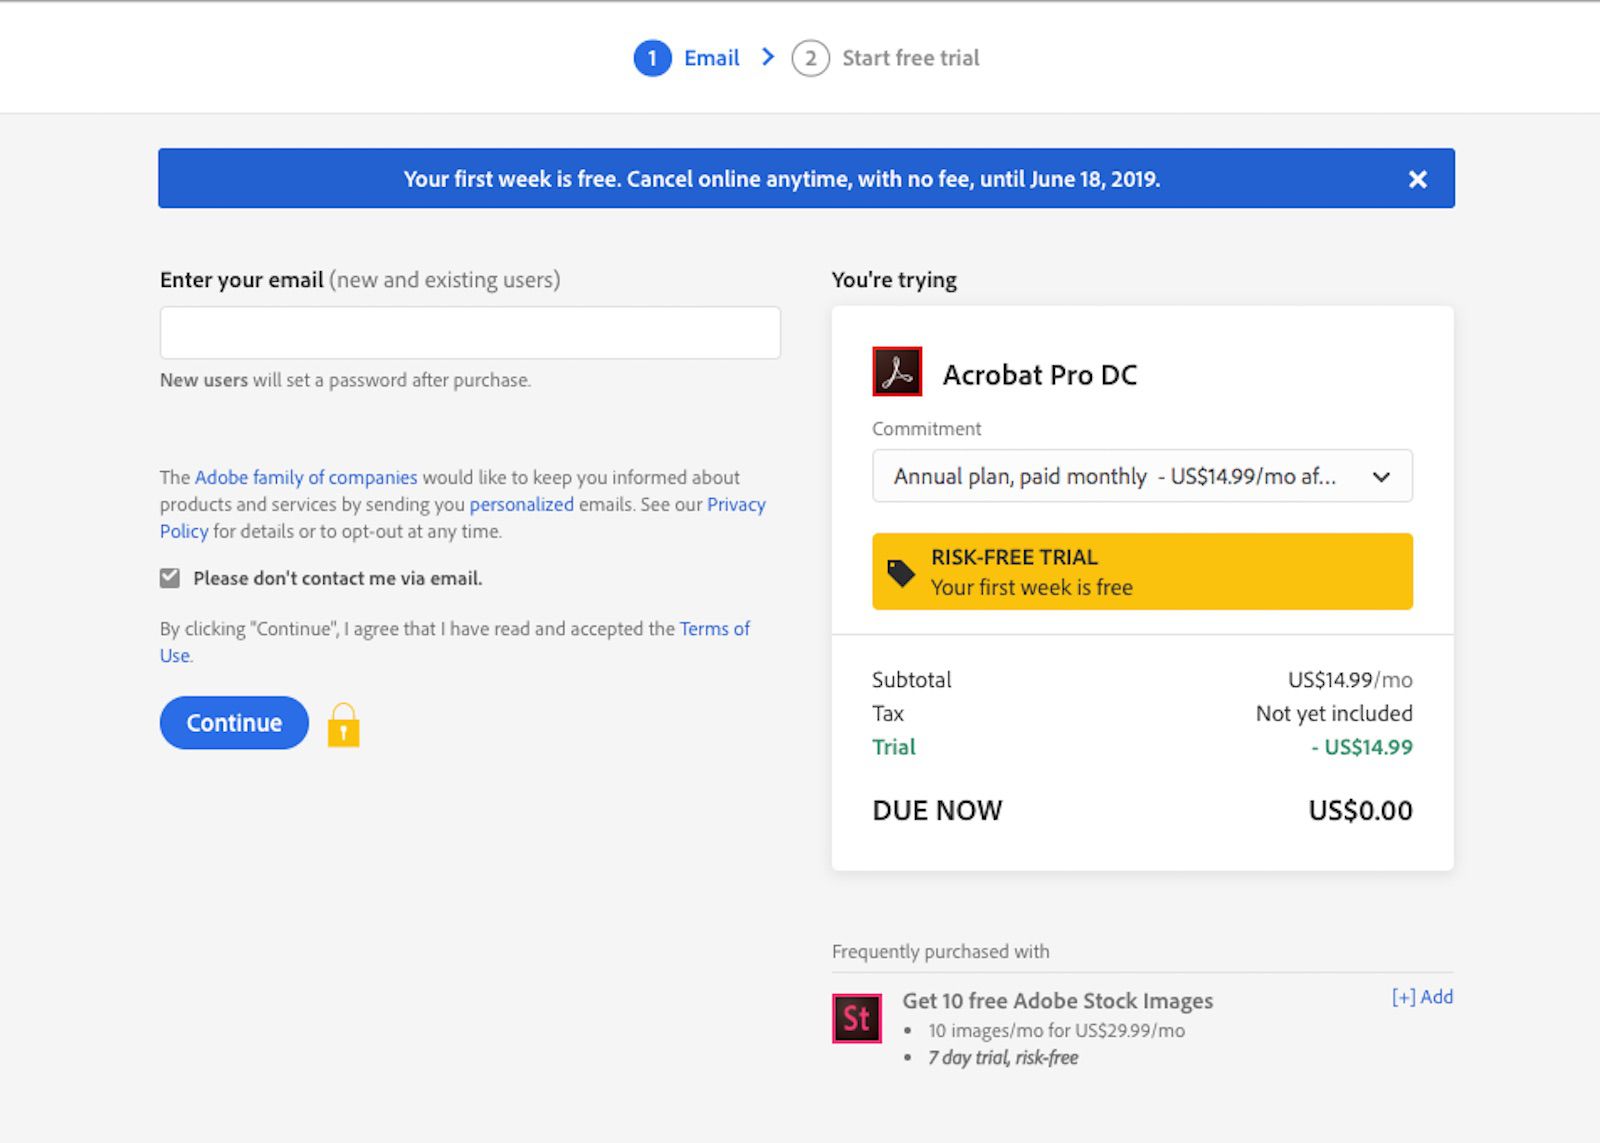Click the Acrobat Pro DC product title
This screenshot has height=1143, width=1600.
coord(1040,375)
